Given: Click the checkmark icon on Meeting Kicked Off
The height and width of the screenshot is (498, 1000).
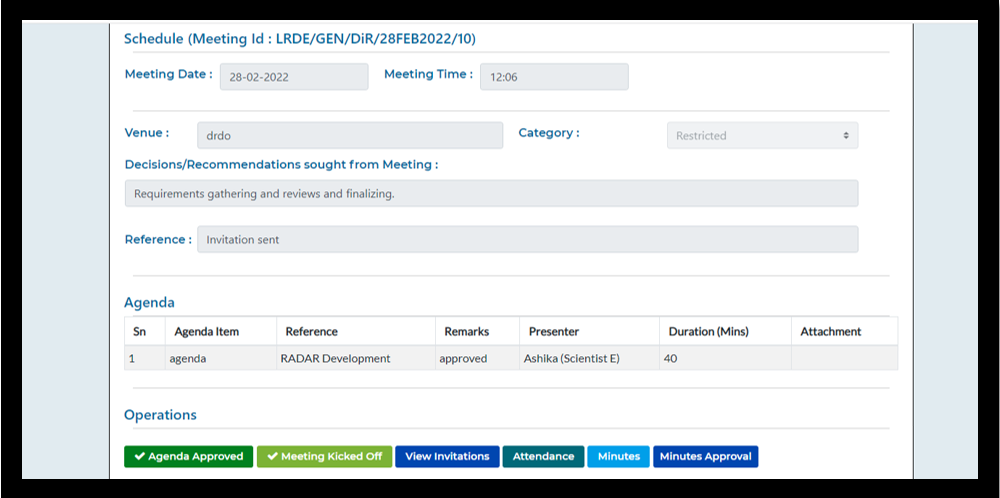Looking at the screenshot, I should tap(273, 457).
